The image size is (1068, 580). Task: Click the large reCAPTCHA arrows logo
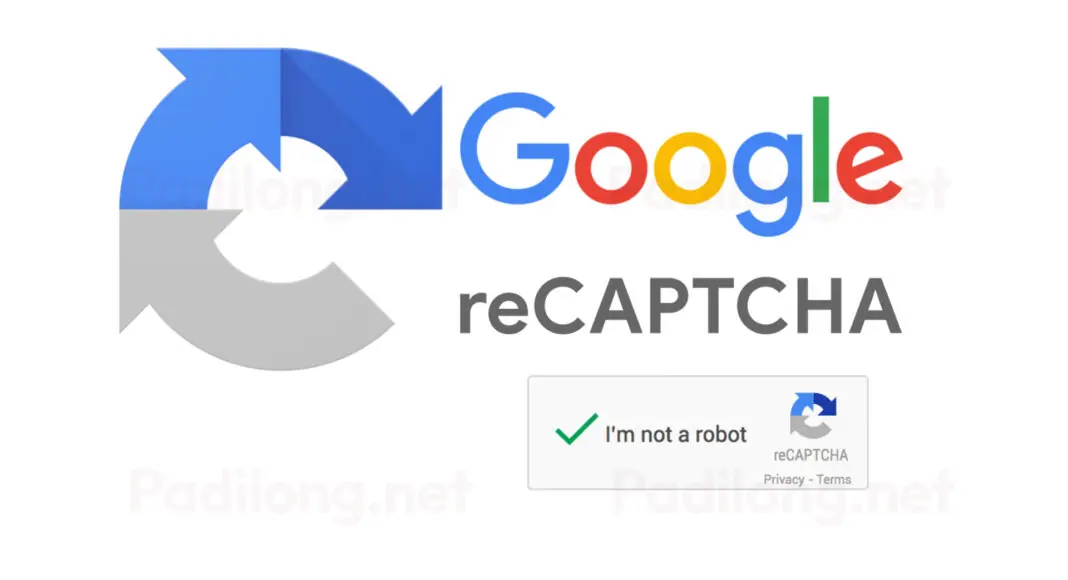click(x=281, y=209)
